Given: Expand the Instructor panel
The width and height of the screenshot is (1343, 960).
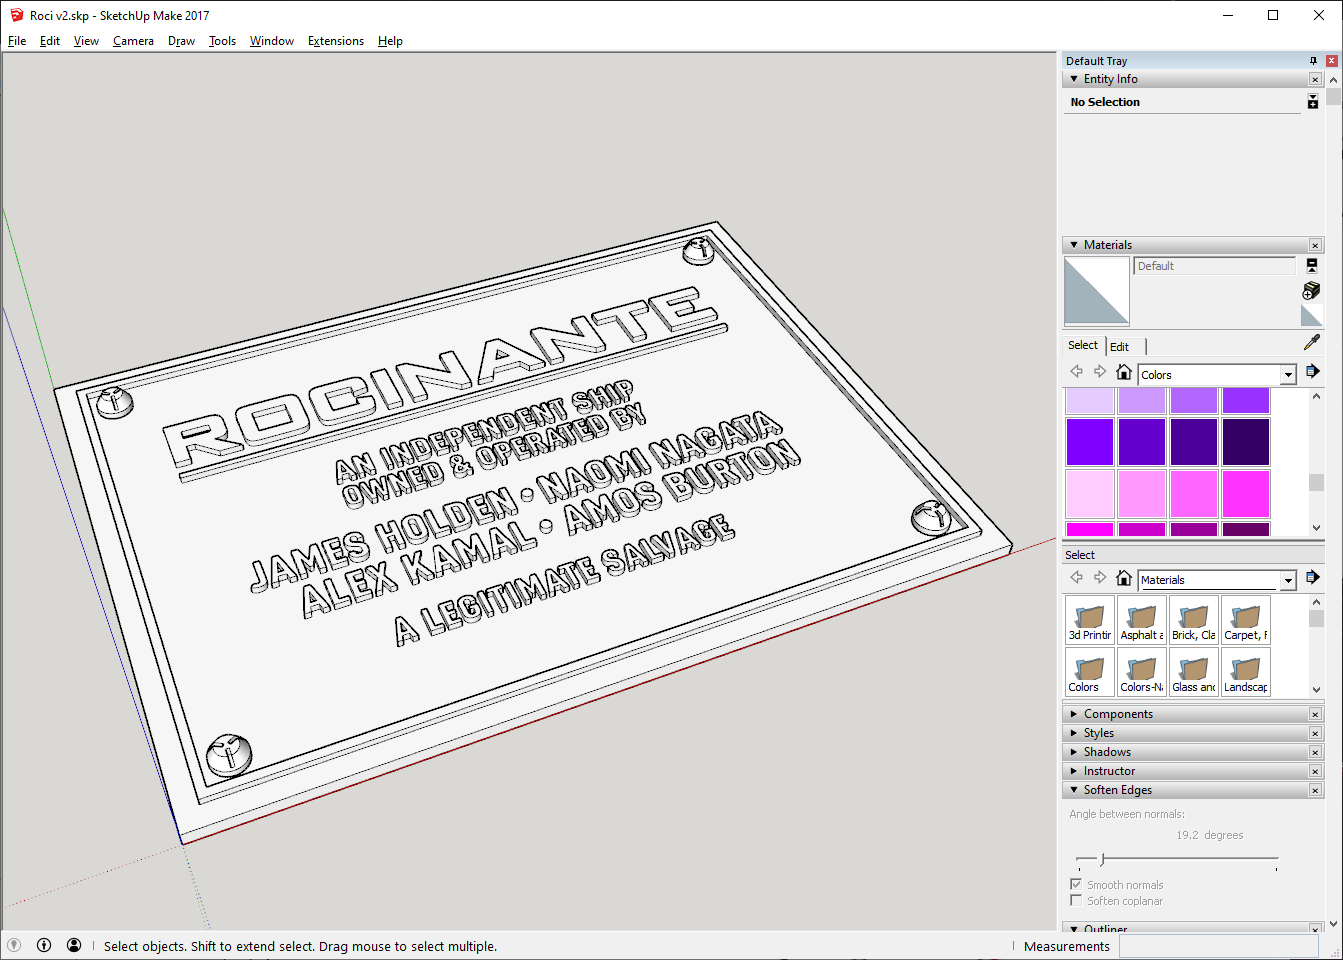Looking at the screenshot, I should pyautogui.click(x=1074, y=771).
